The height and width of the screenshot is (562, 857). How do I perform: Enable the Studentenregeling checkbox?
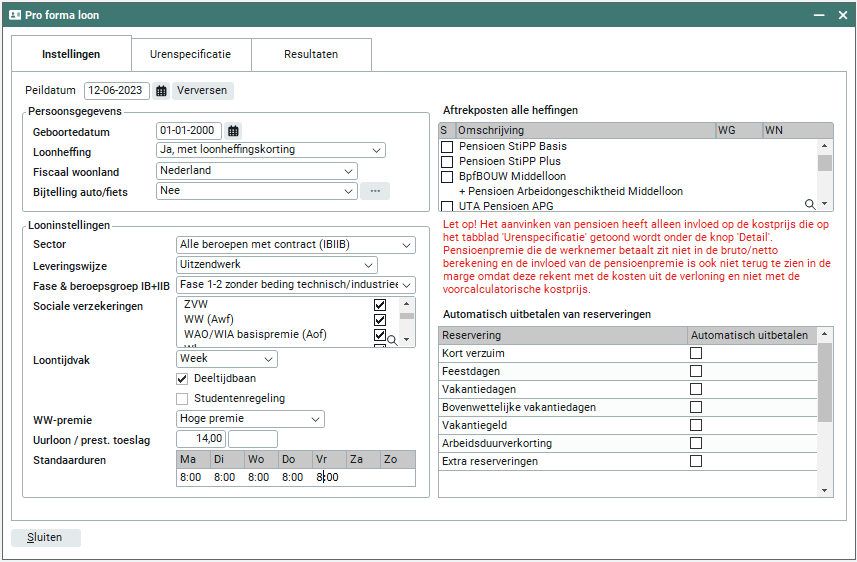182,399
